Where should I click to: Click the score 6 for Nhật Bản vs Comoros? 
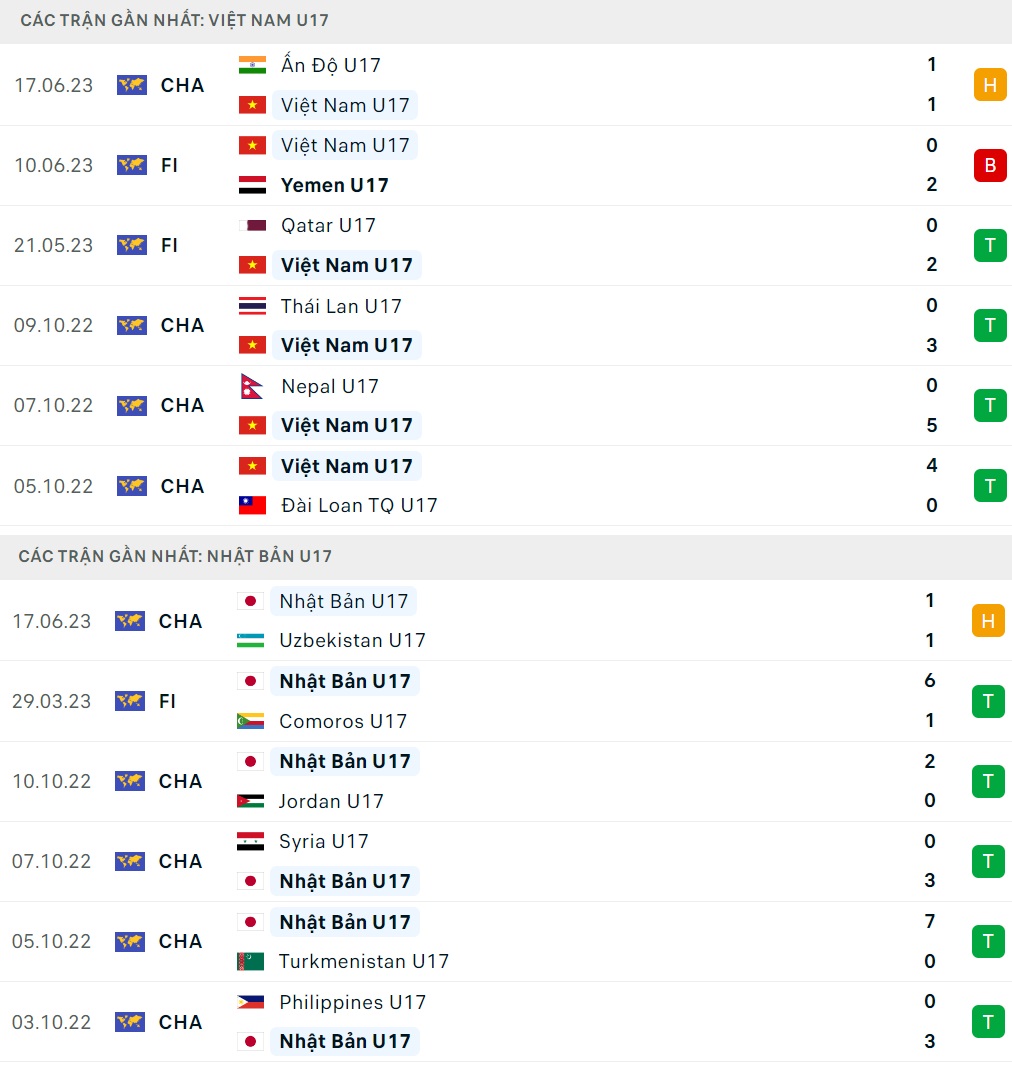pyautogui.click(x=929, y=681)
